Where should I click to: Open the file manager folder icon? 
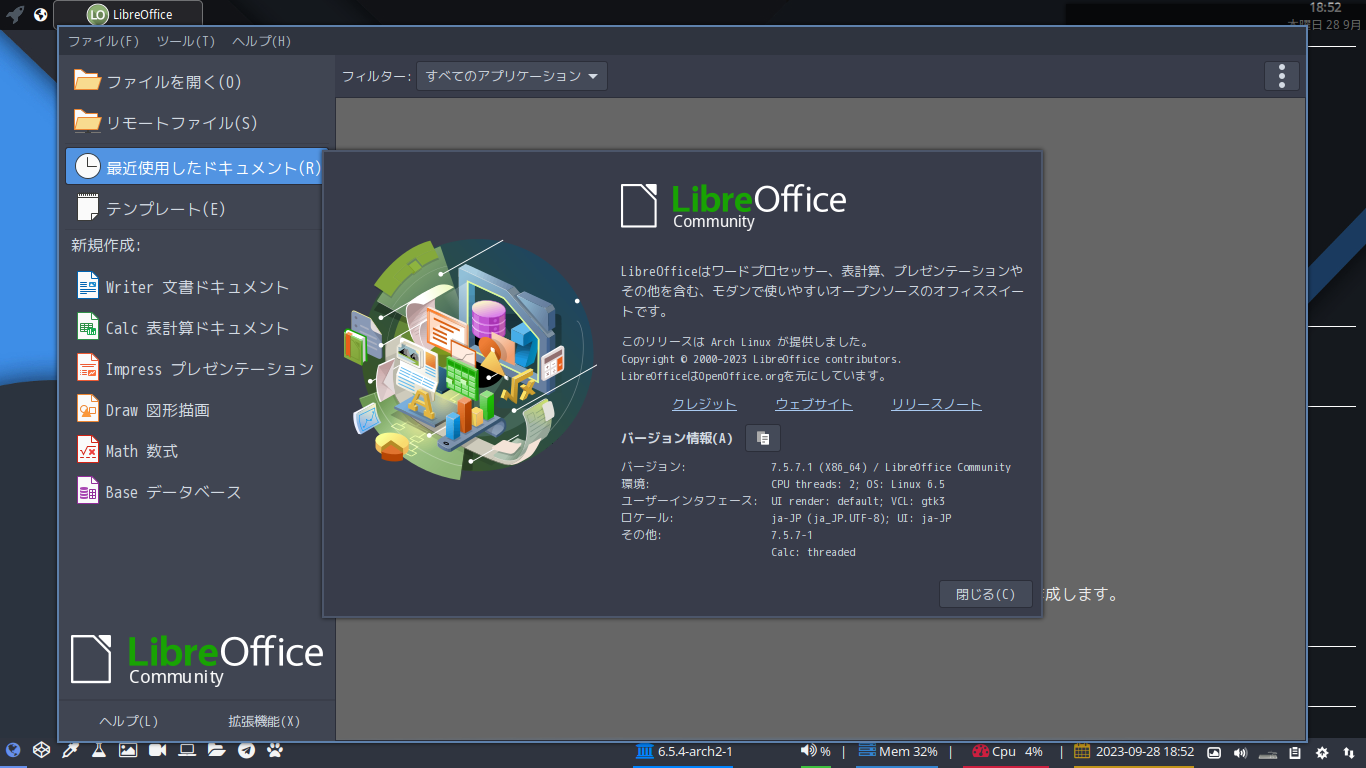pos(216,750)
